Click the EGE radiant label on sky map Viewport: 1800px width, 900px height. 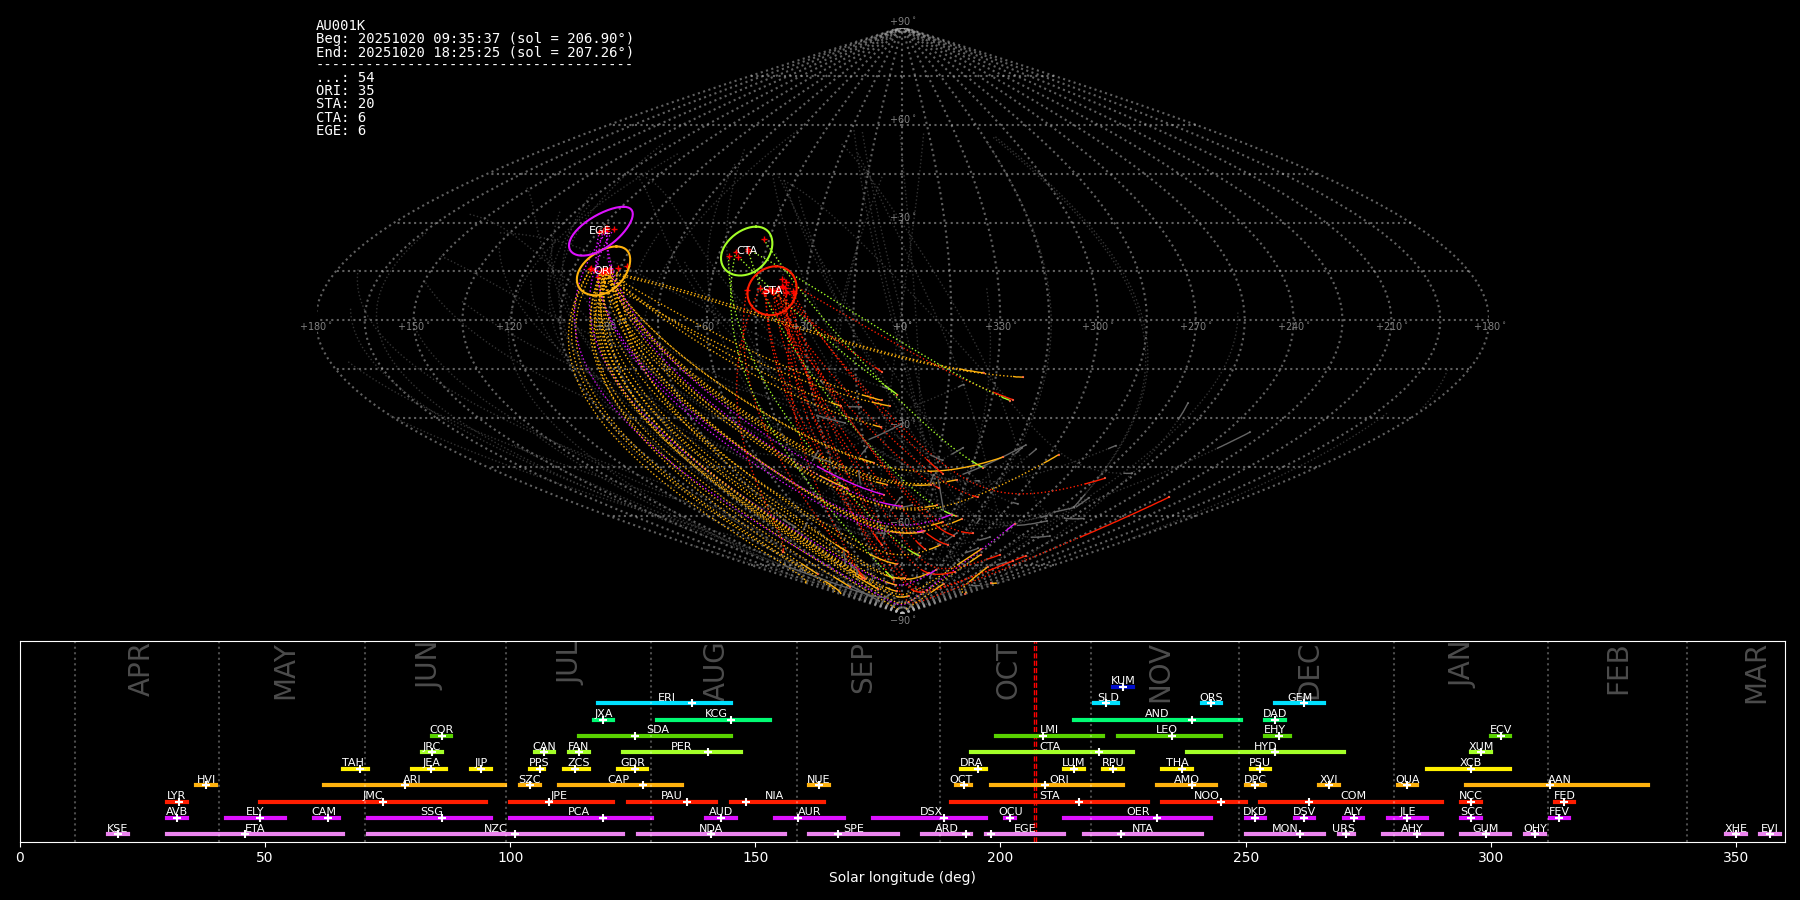click(599, 231)
